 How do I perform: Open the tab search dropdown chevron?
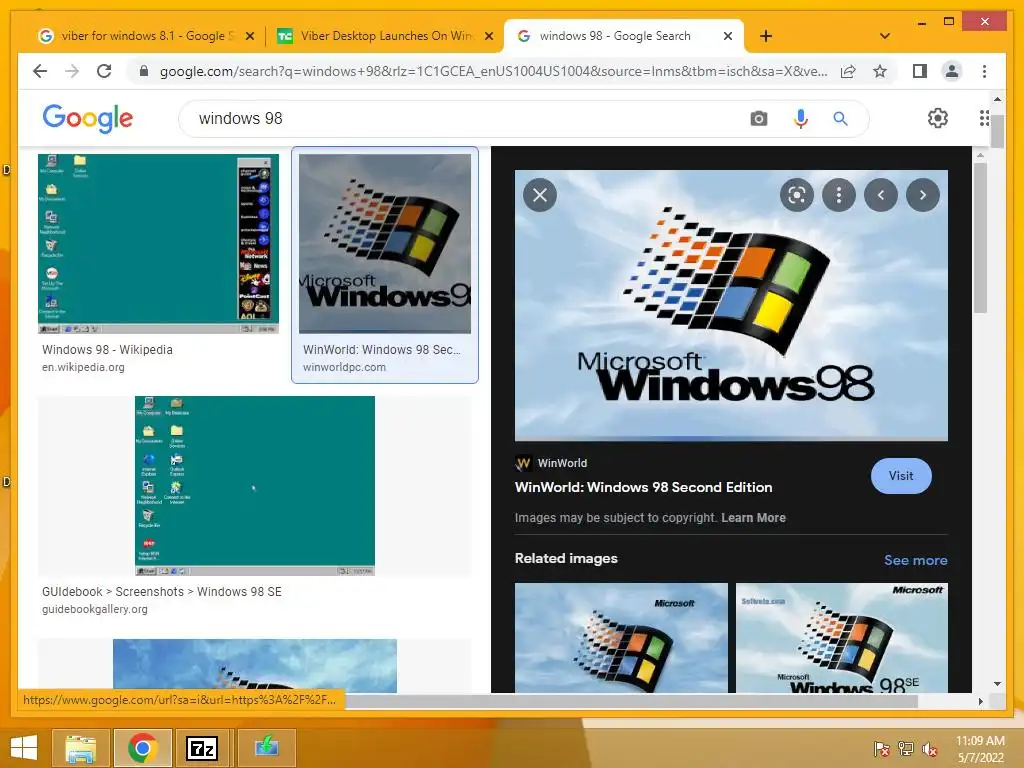(x=885, y=36)
